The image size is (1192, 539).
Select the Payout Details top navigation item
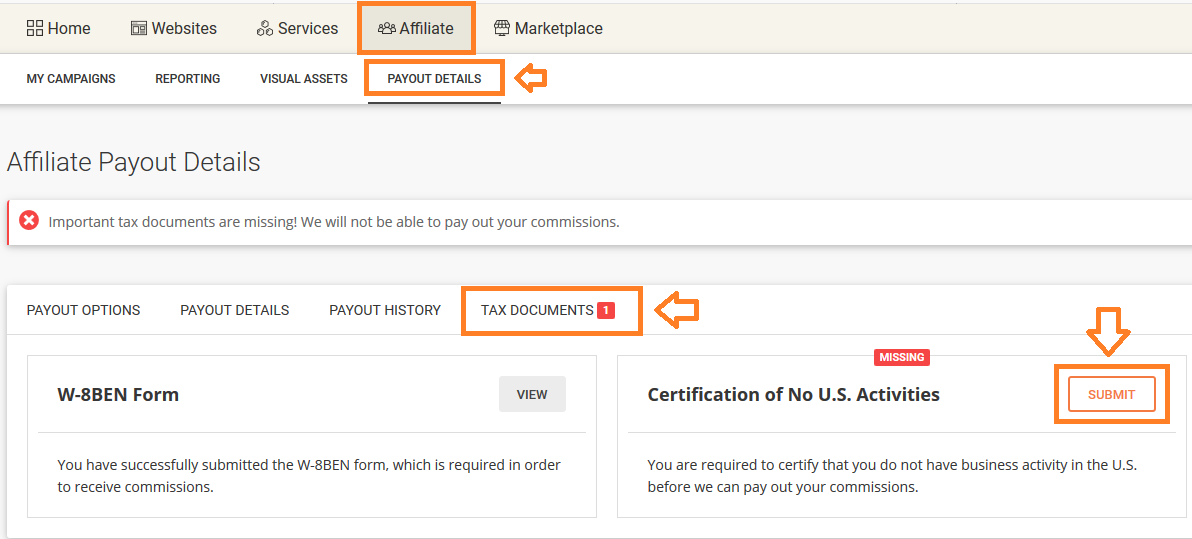pos(434,79)
